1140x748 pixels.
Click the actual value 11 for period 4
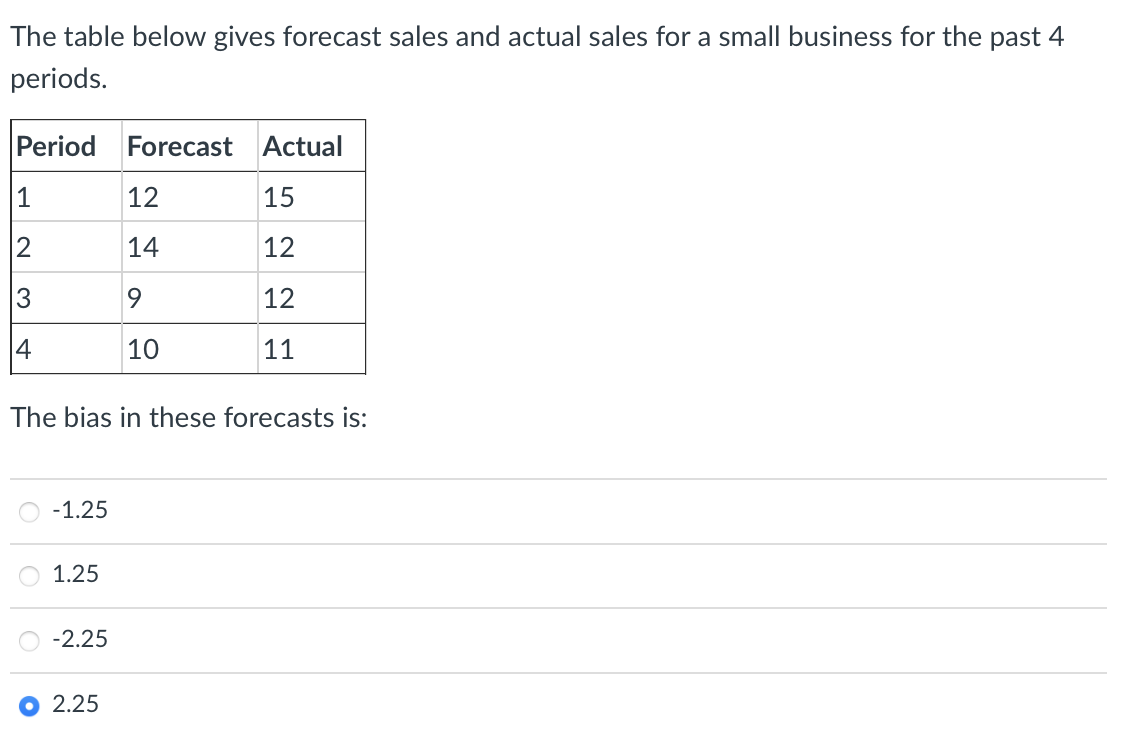pos(279,349)
